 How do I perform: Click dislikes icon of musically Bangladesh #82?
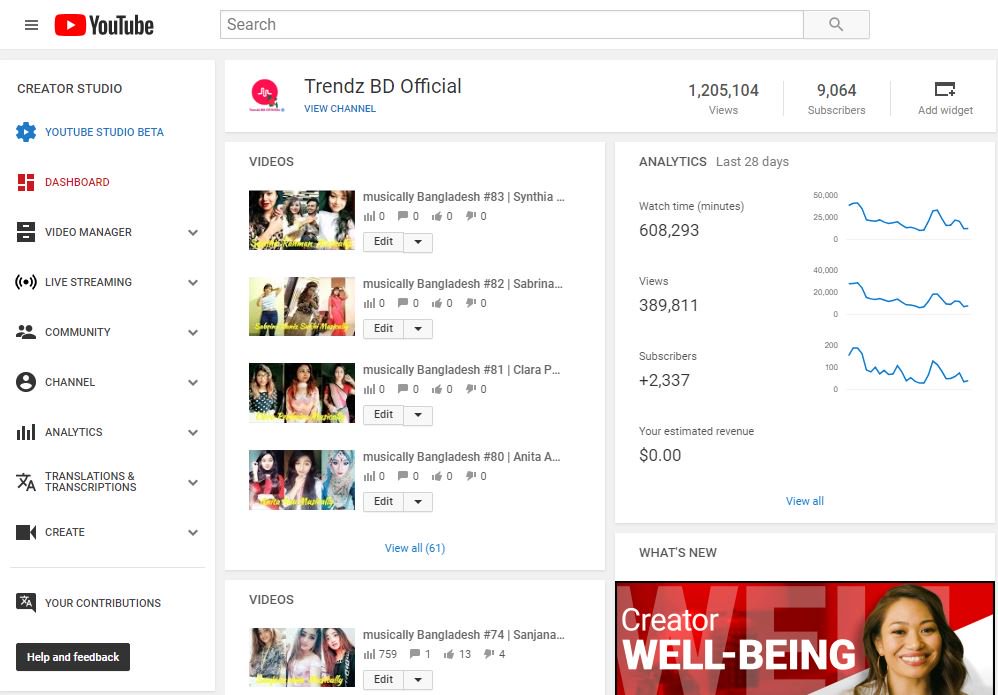coord(471,304)
